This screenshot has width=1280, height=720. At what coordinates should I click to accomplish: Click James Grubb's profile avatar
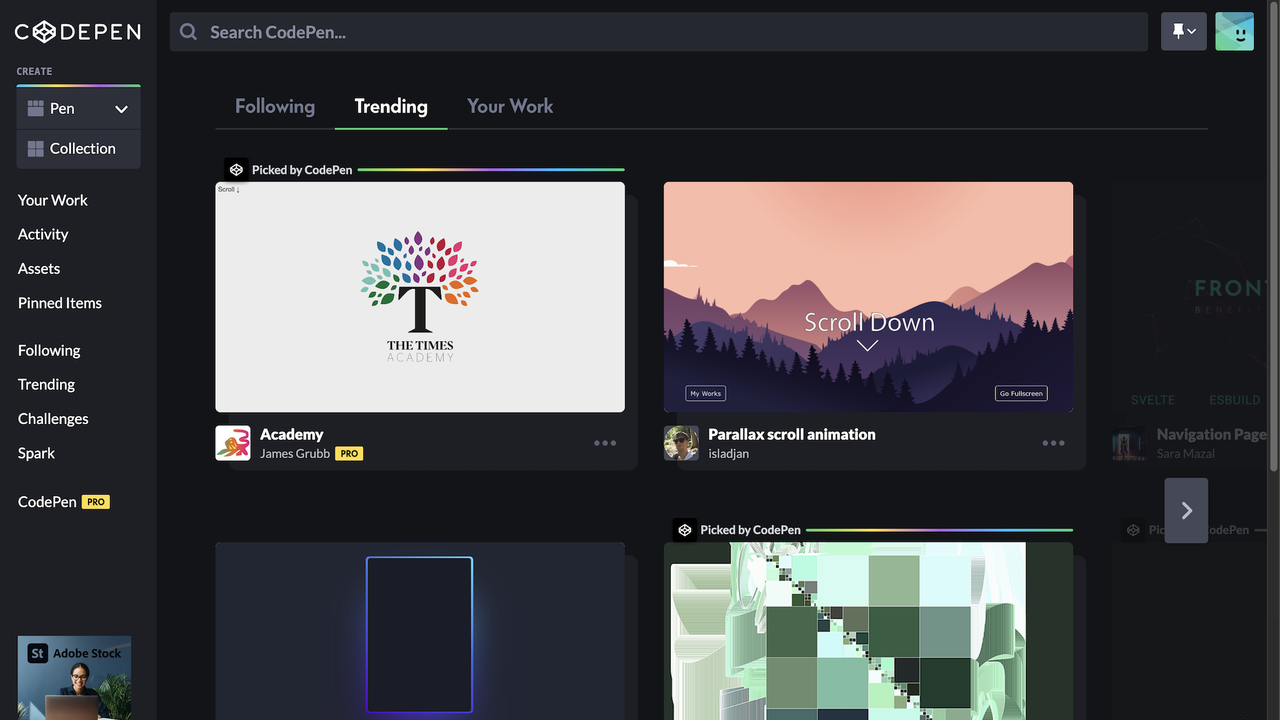point(233,443)
